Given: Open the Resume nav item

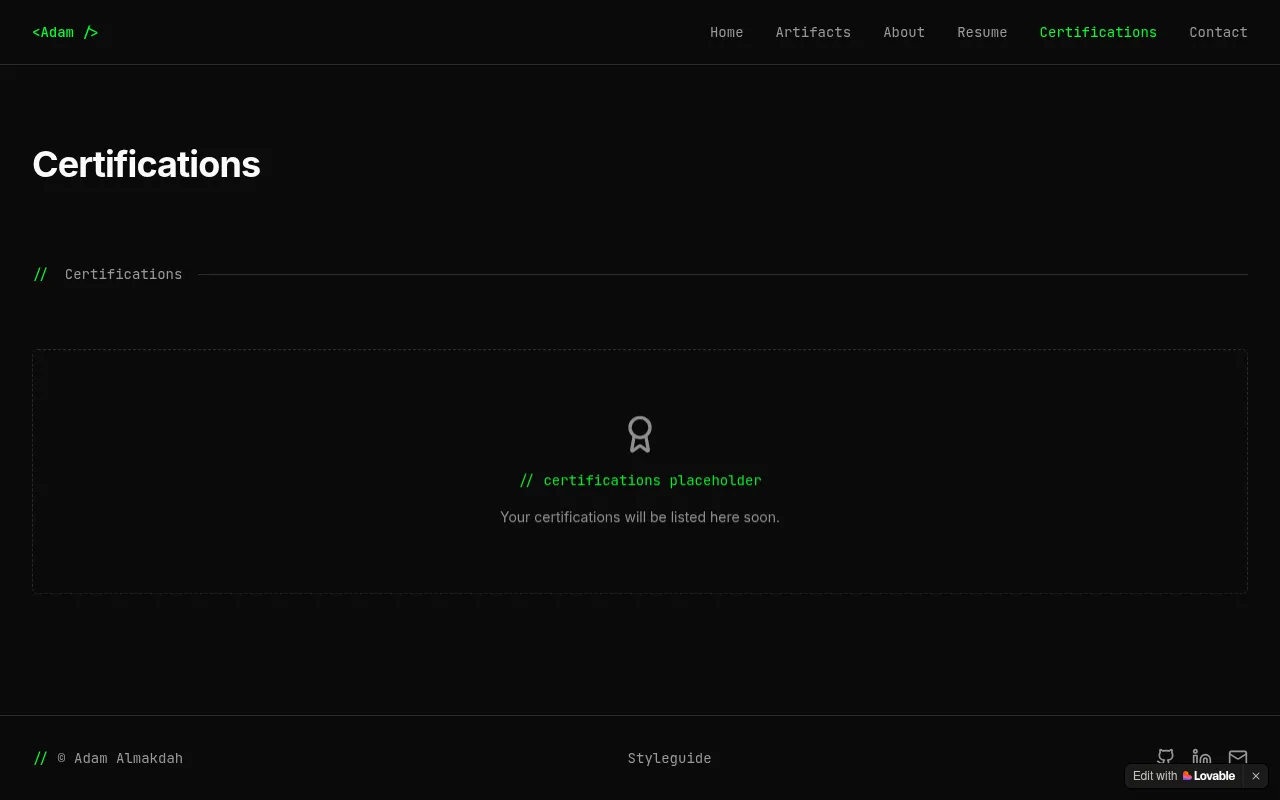Looking at the screenshot, I should click(x=982, y=32).
